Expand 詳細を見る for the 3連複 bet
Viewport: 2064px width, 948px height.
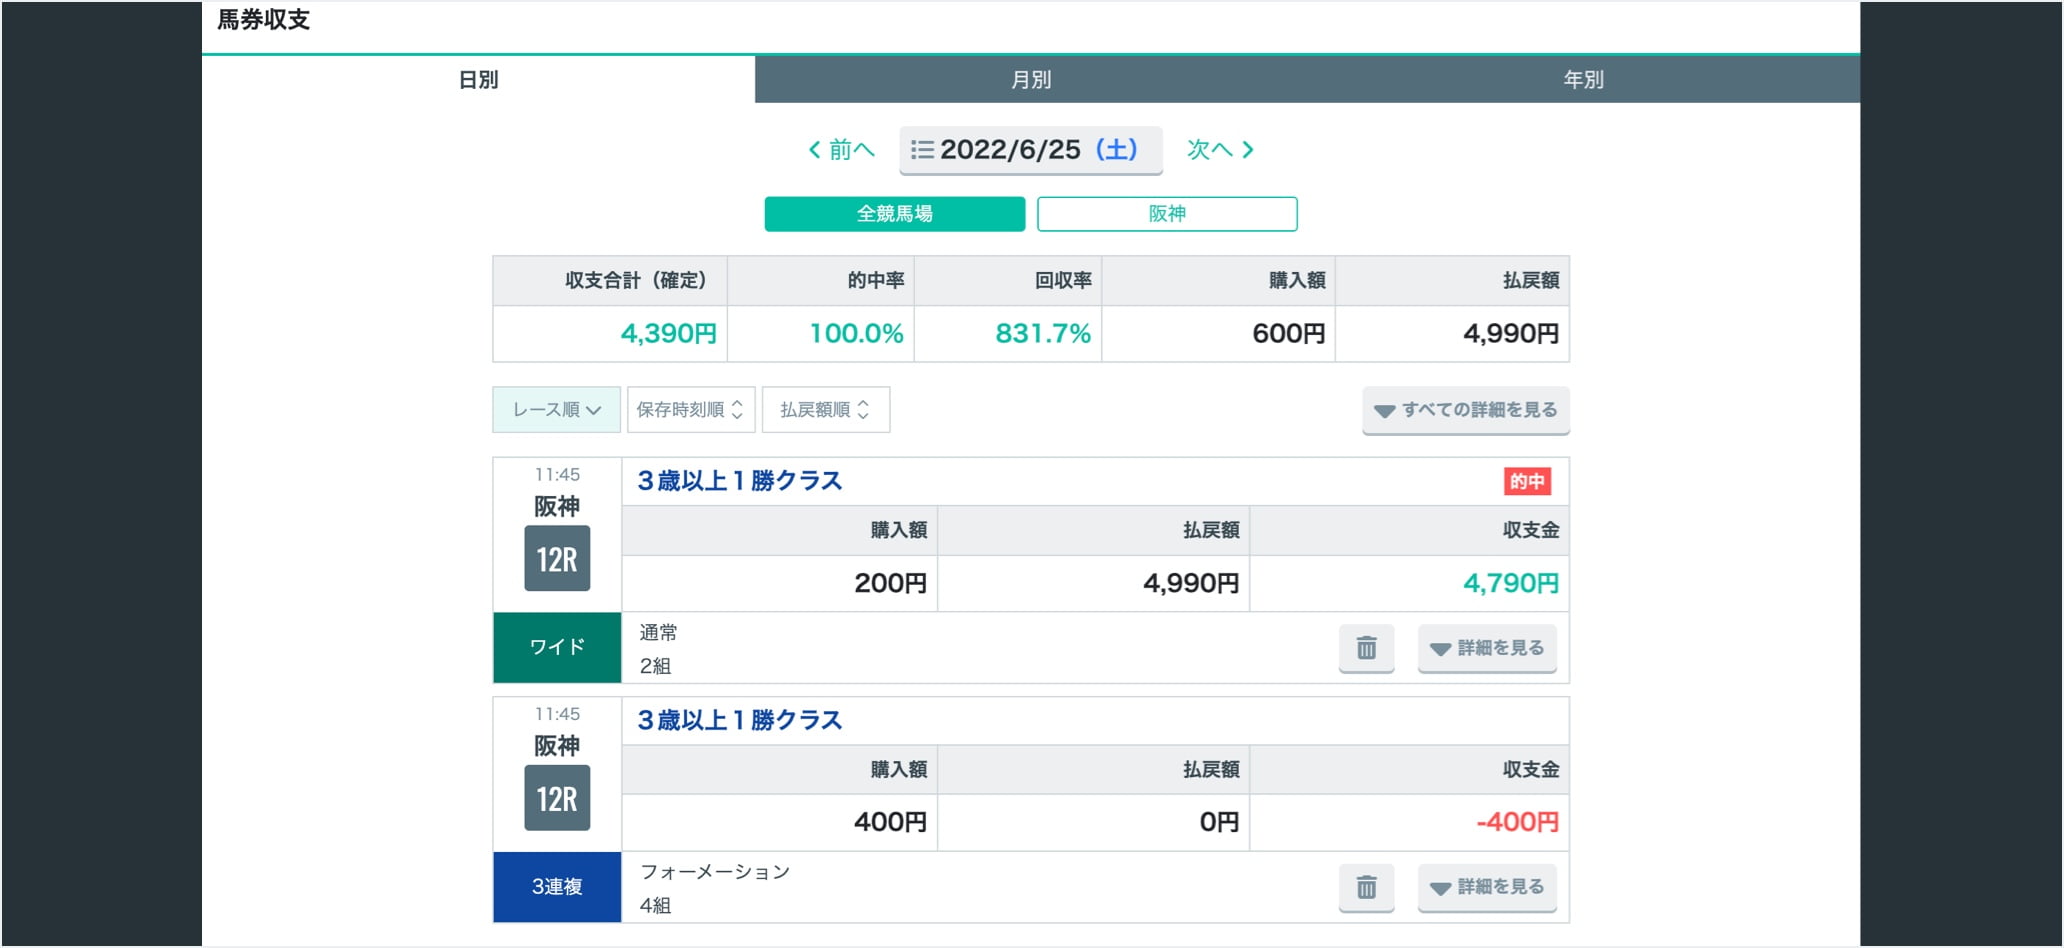click(x=1487, y=887)
